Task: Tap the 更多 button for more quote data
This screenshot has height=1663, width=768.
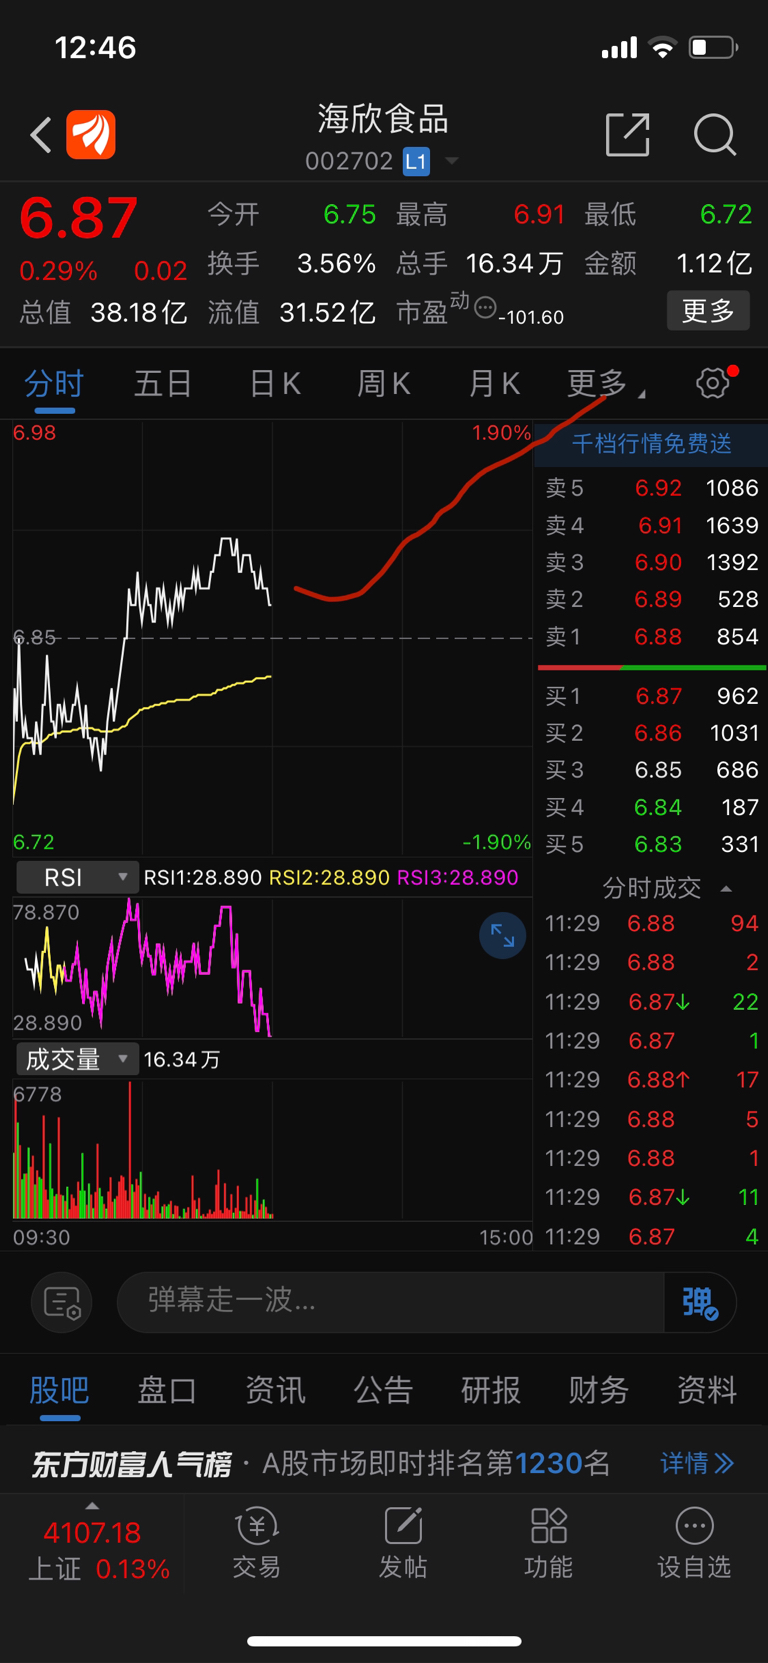Action: click(x=708, y=311)
